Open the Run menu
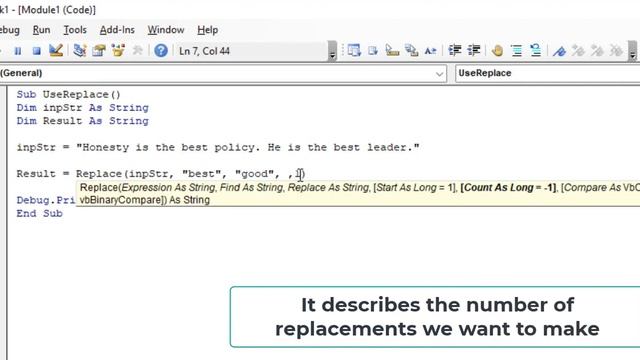640x360 pixels. (41, 30)
